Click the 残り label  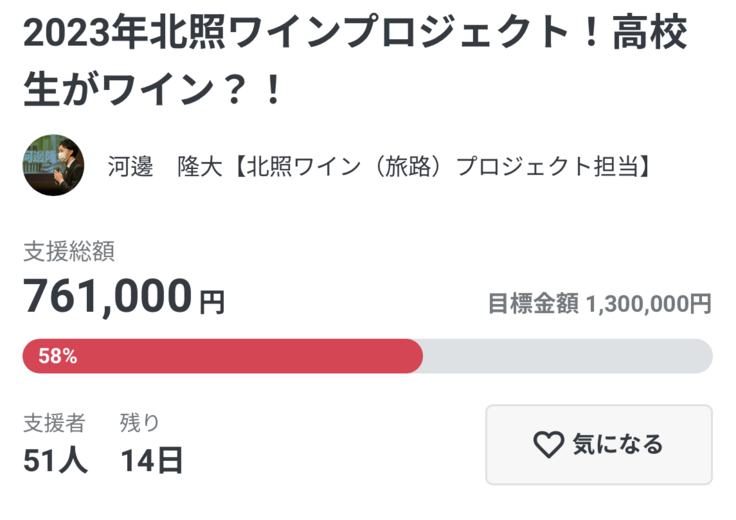[140, 423]
